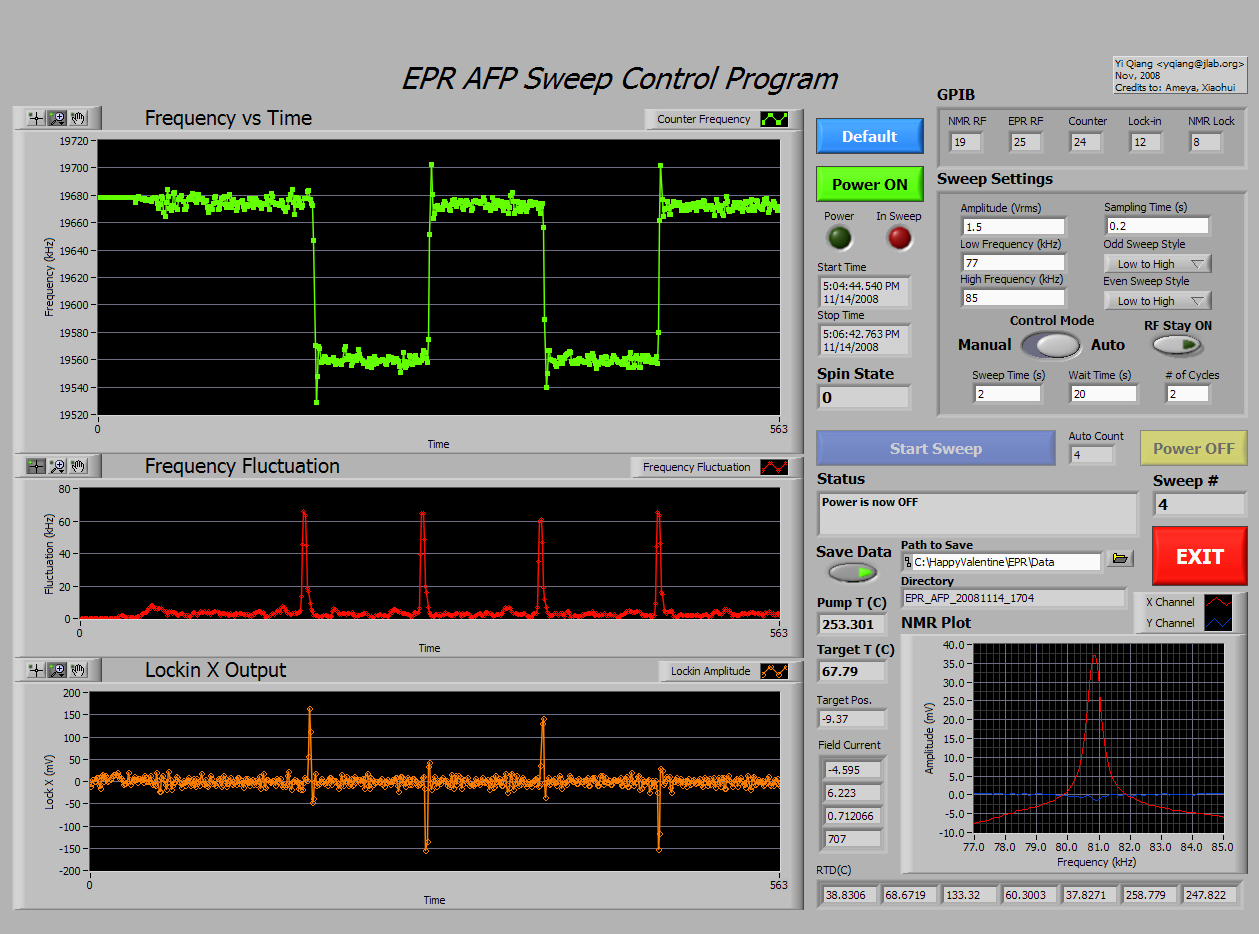Click the Auto Count value field

click(1092, 454)
